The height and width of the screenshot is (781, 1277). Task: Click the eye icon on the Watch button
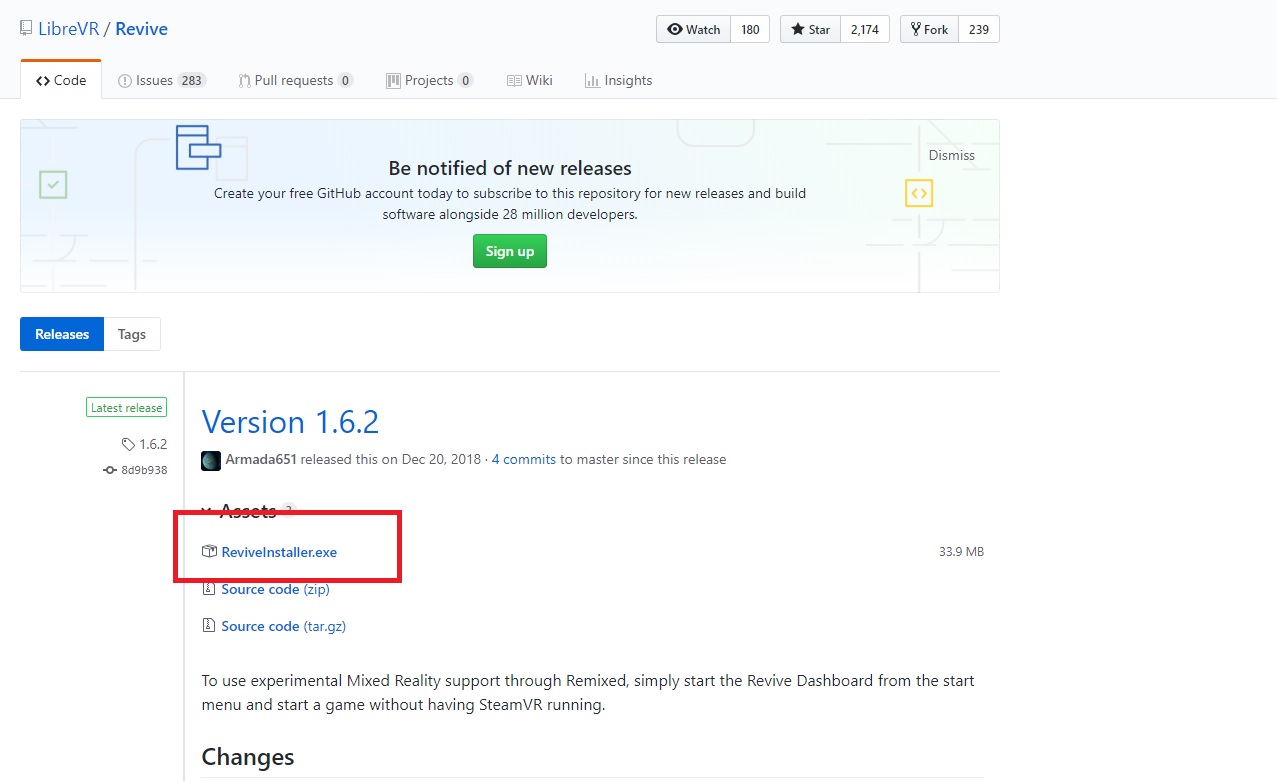point(675,29)
